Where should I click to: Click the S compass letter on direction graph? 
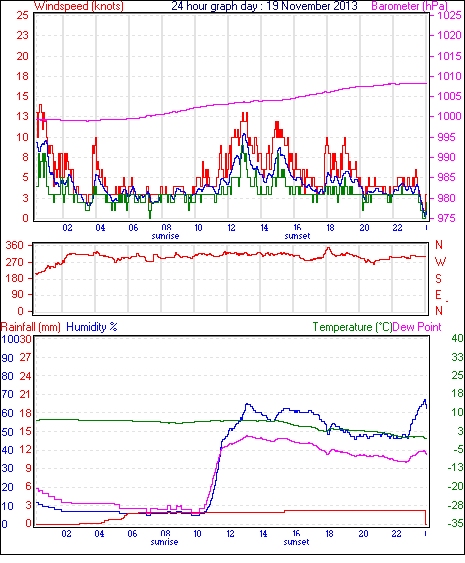pos(438,278)
